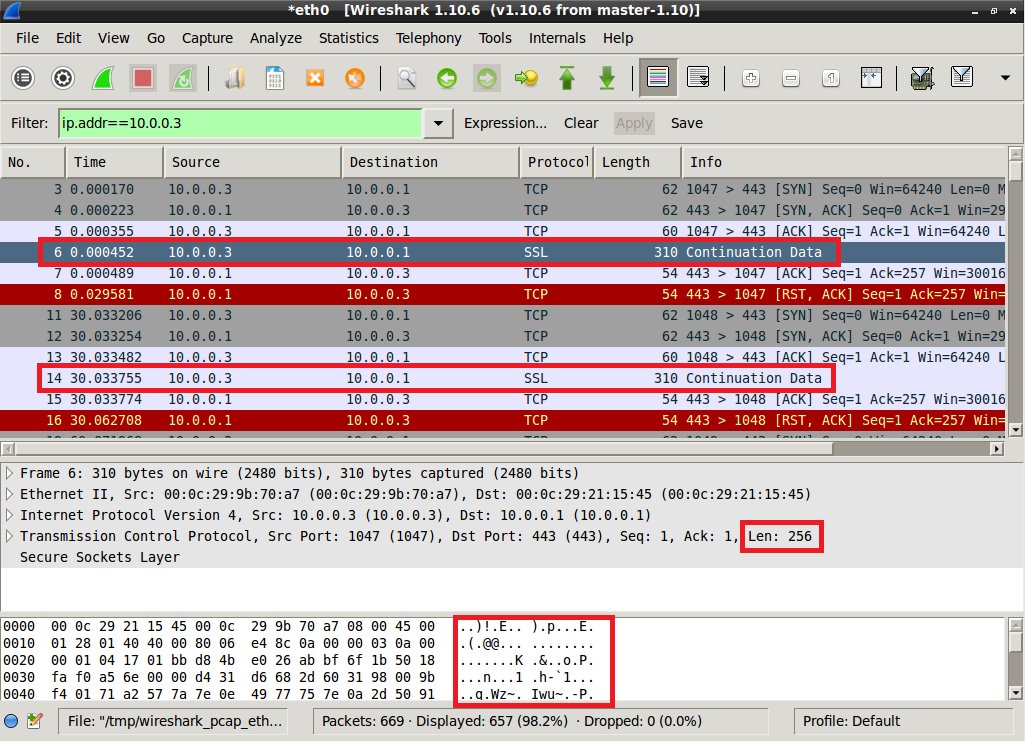Go to packet number icon

527,78
